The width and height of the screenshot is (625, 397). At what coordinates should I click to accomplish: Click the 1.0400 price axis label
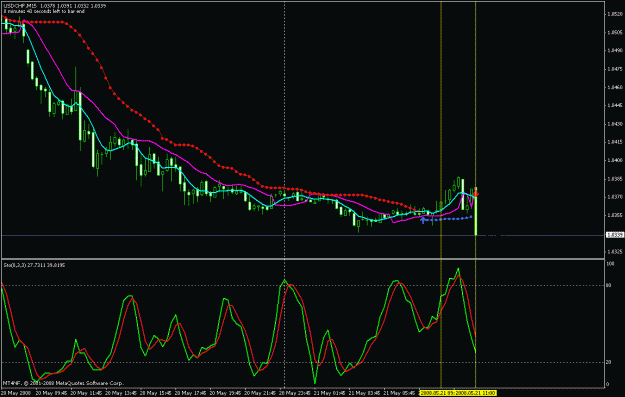click(x=614, y=161)
